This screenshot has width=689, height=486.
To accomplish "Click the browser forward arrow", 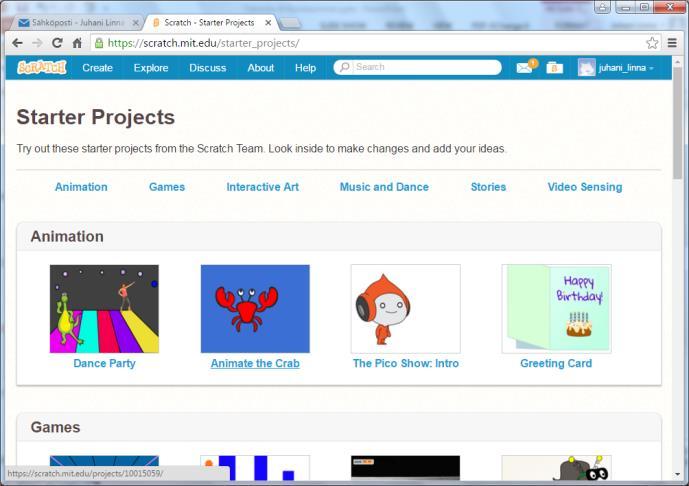I will (37, 43).
